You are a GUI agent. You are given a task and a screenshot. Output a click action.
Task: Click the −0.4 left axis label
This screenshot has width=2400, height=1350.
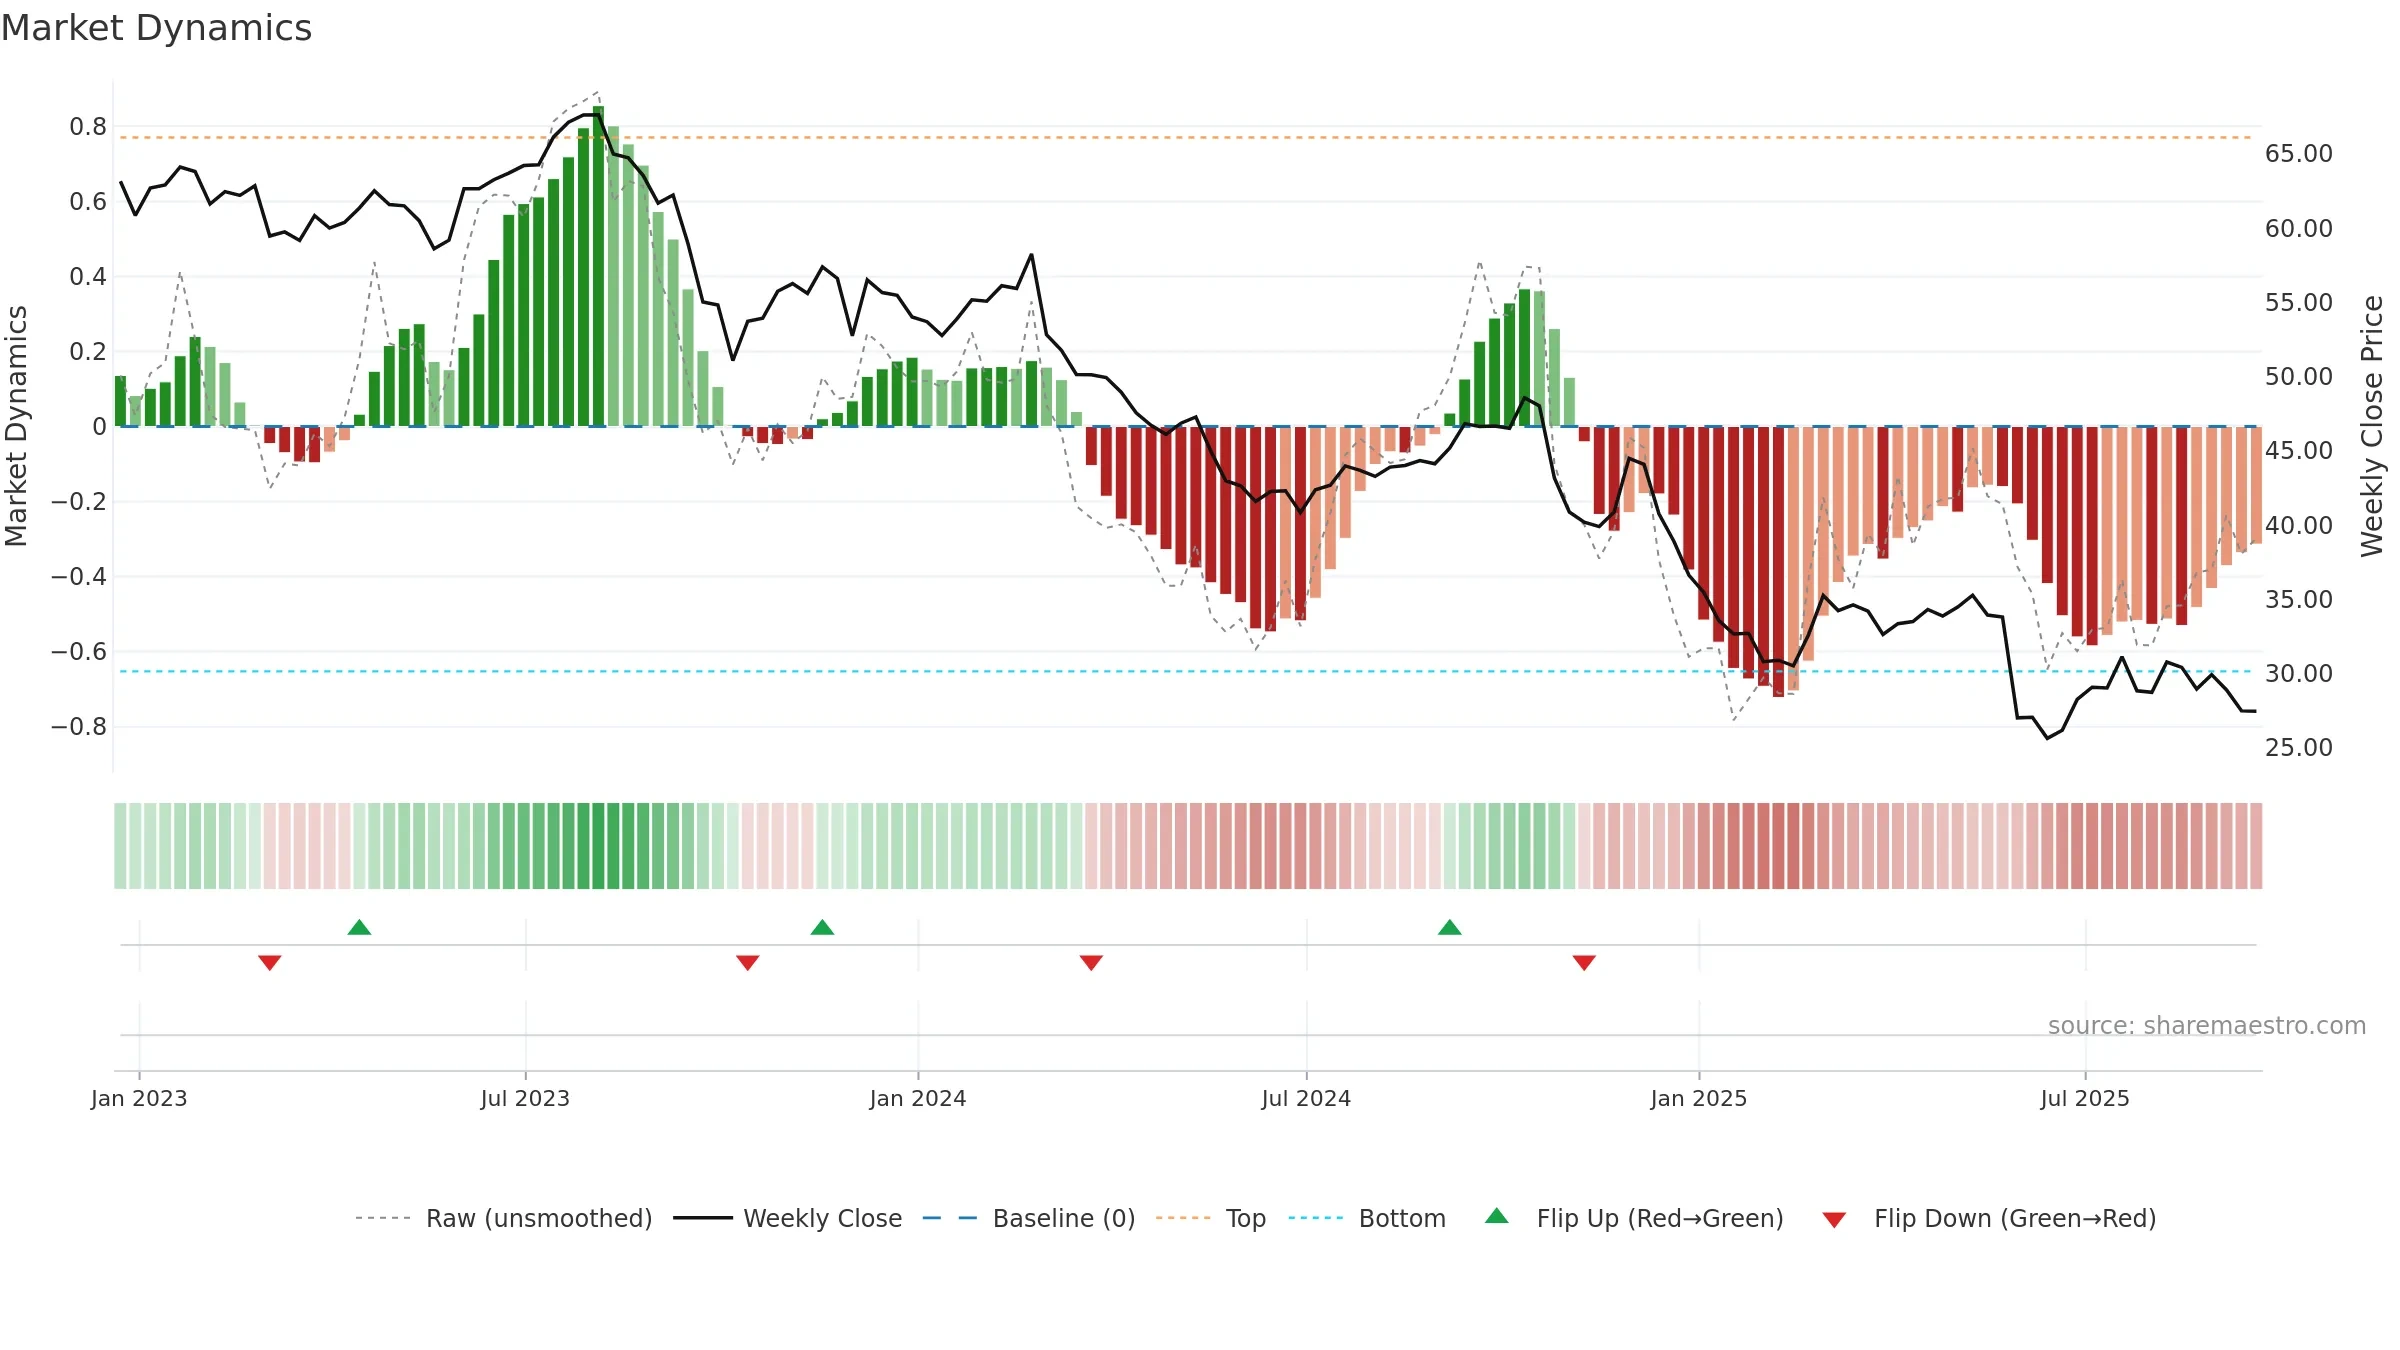[x=78, y=576]
